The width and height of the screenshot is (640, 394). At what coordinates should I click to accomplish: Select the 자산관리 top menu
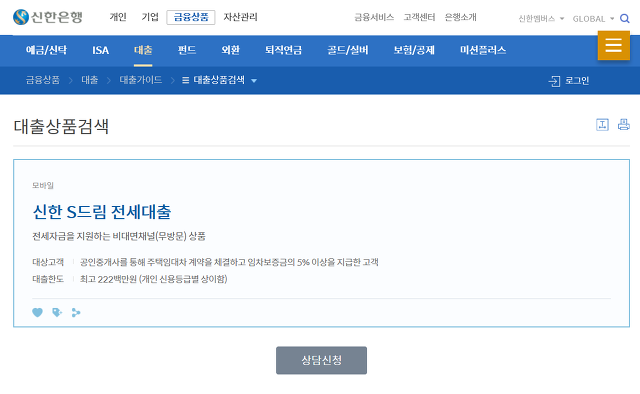[240, 17]
